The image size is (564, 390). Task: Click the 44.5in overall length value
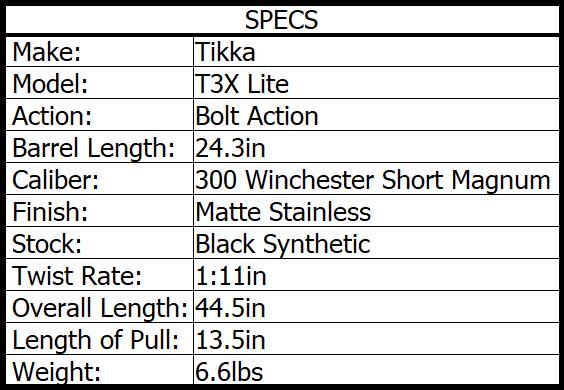coord(230,308)
